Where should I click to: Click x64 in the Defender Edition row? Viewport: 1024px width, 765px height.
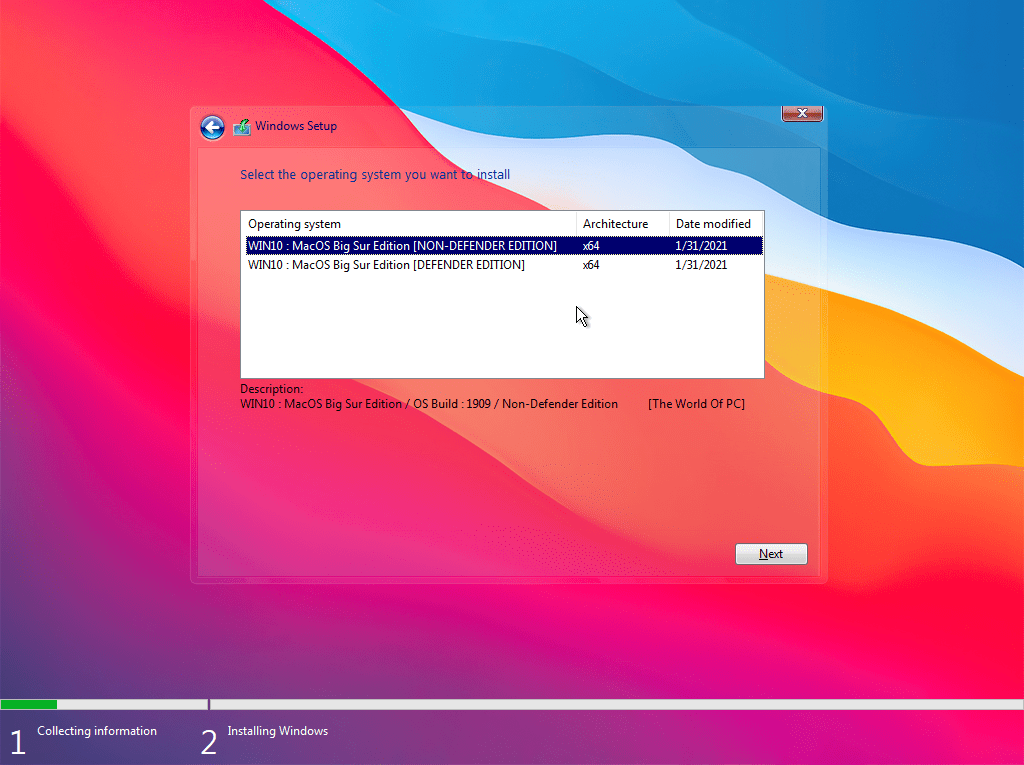pyautogui.click(x=591, y=265)
